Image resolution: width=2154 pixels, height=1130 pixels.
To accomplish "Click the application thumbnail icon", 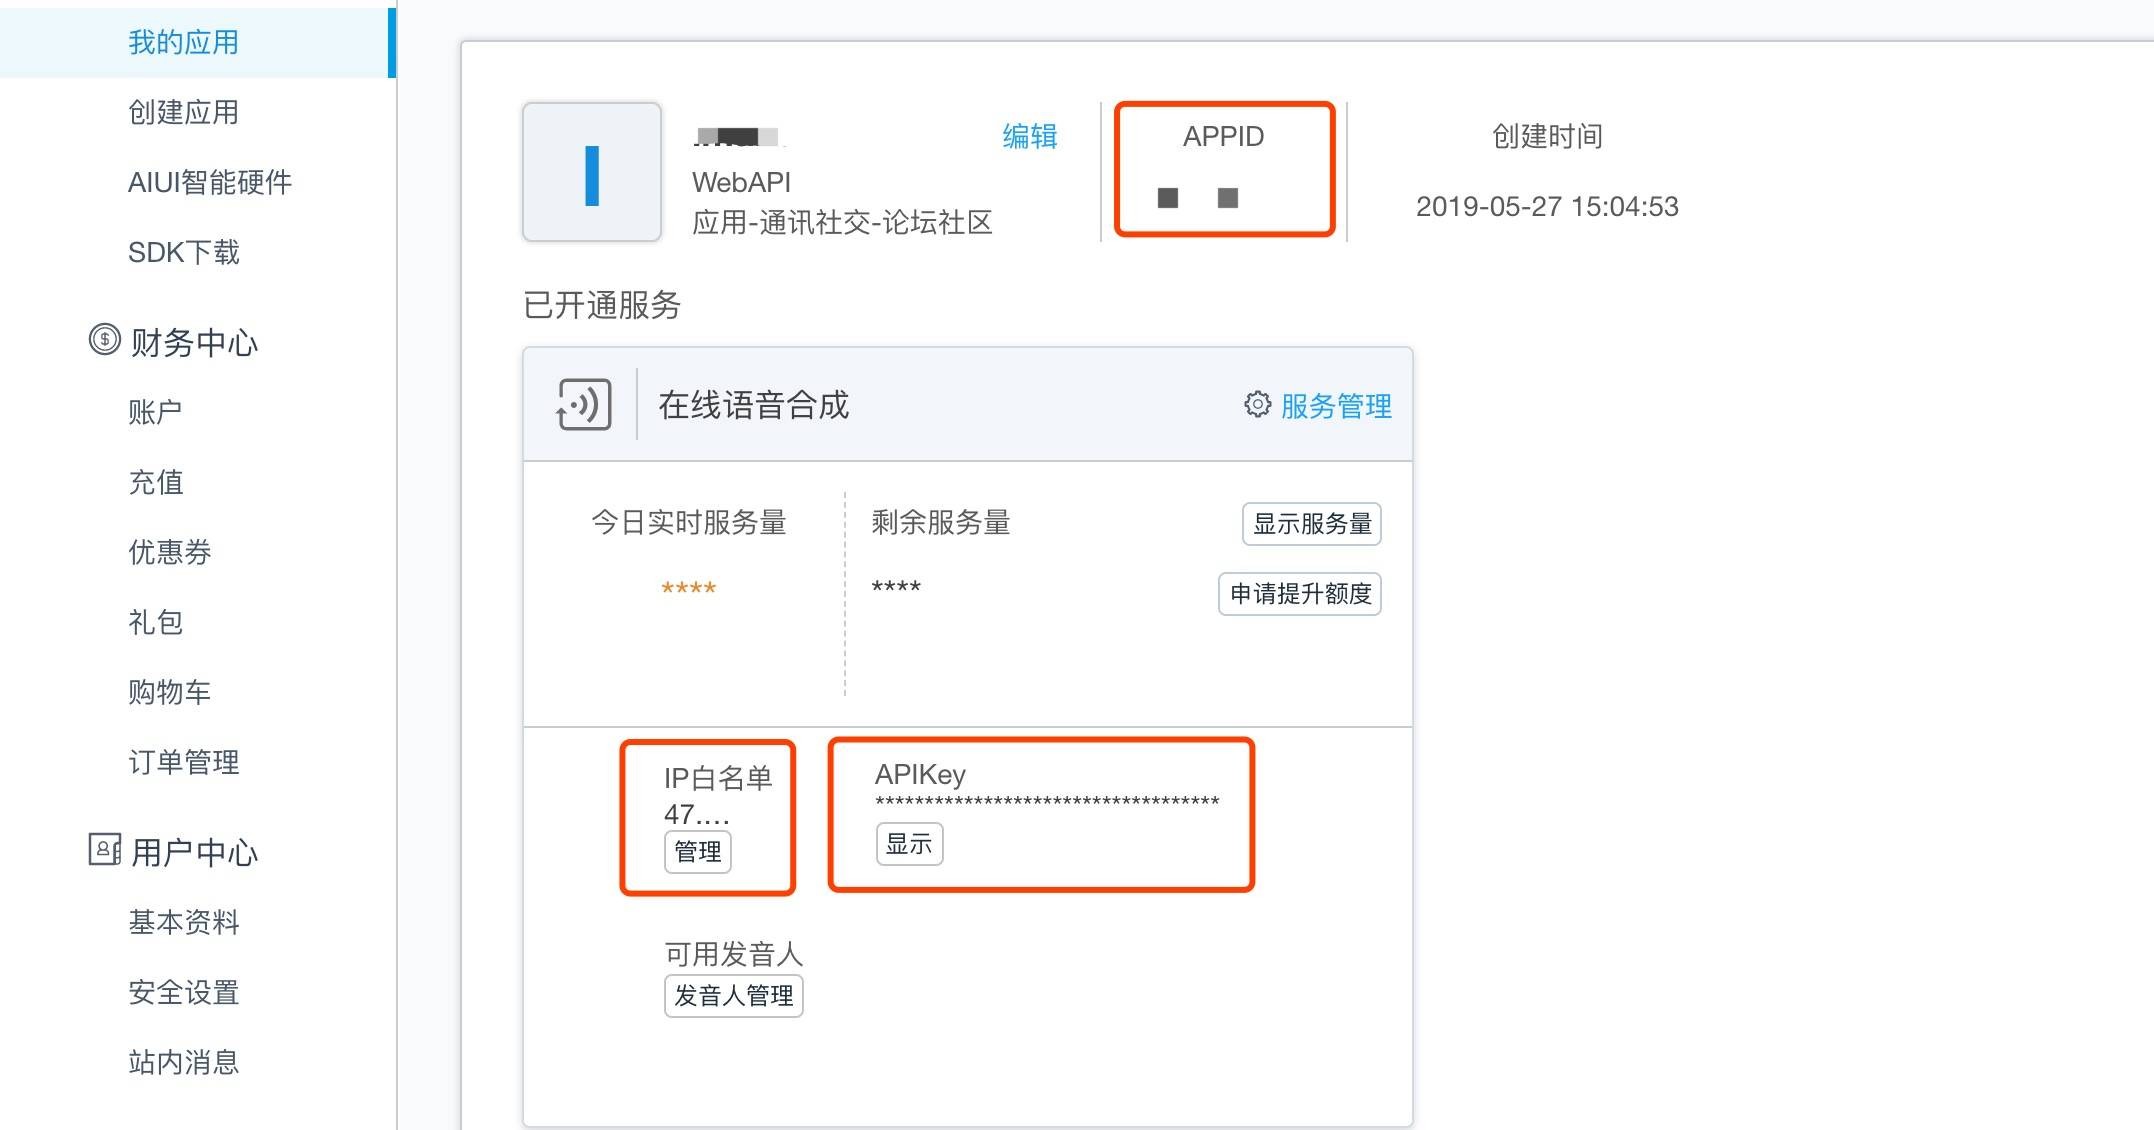I will (x=592, y=172).
